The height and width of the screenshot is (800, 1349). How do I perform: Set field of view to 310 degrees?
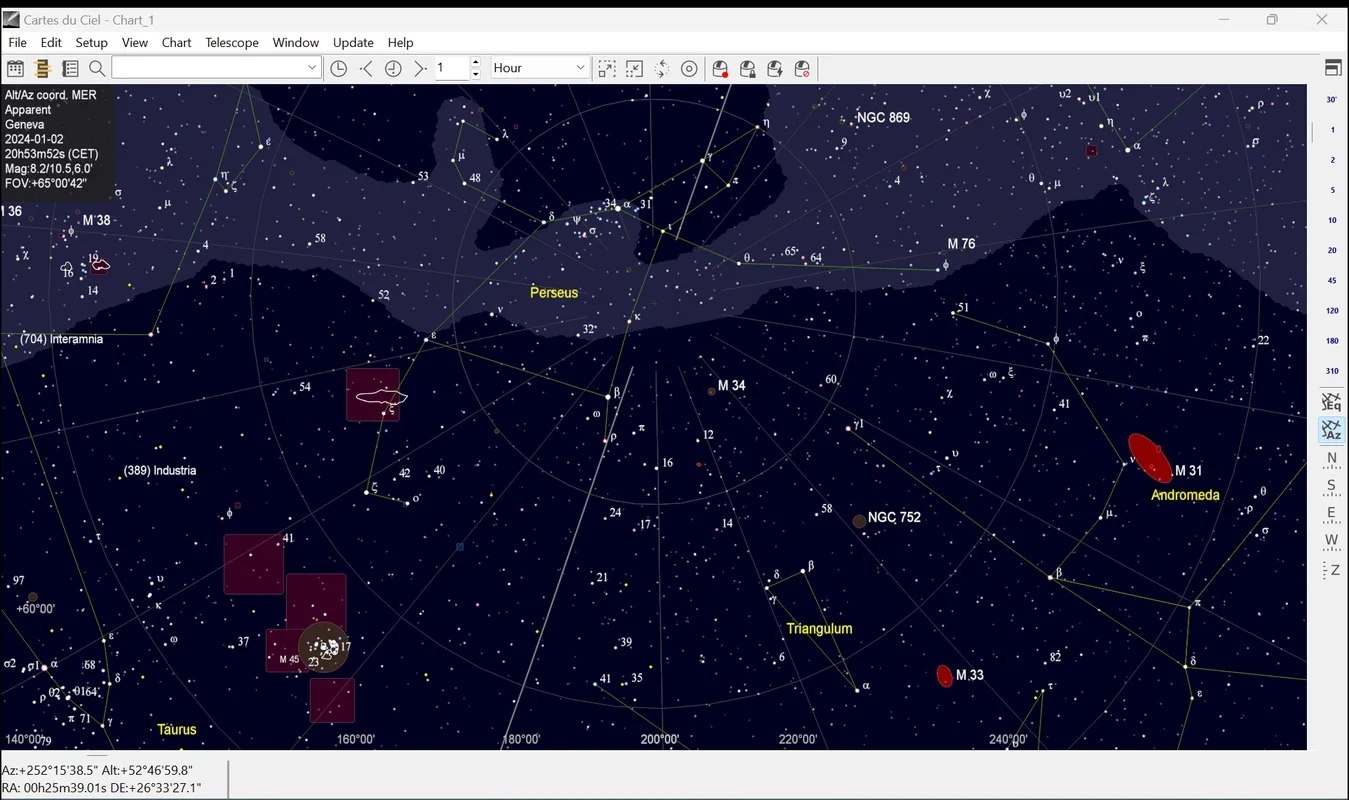(x=1332, y=371)
